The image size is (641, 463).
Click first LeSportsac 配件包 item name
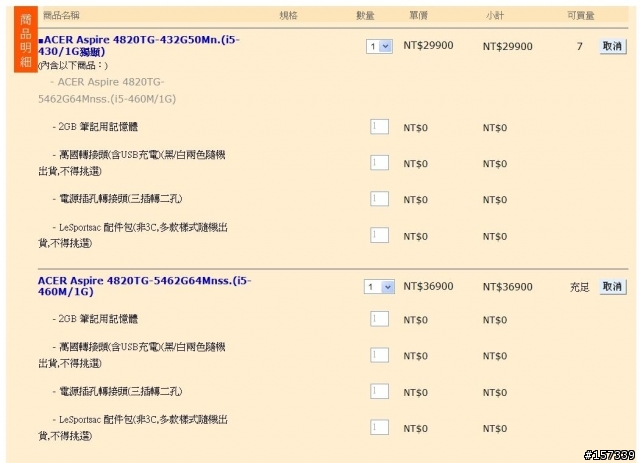(133, 235)
